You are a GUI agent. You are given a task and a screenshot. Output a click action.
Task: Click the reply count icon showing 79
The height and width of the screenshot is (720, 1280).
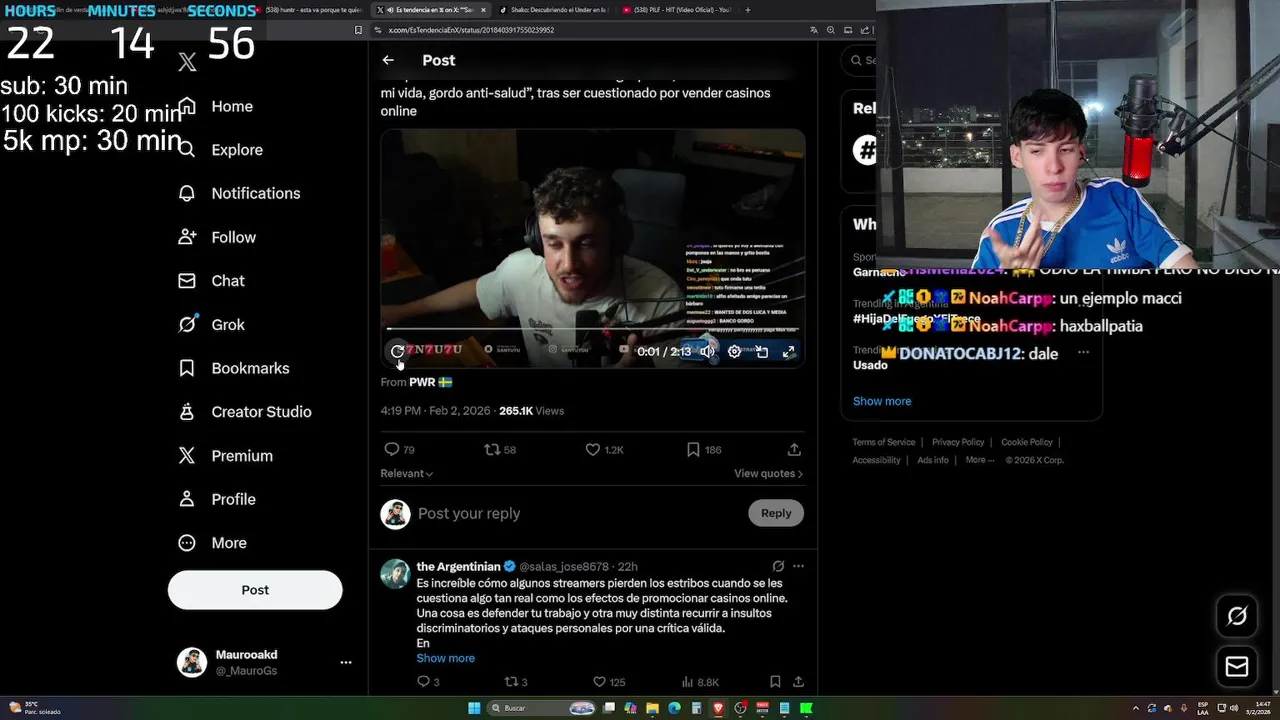pos(392,449)
